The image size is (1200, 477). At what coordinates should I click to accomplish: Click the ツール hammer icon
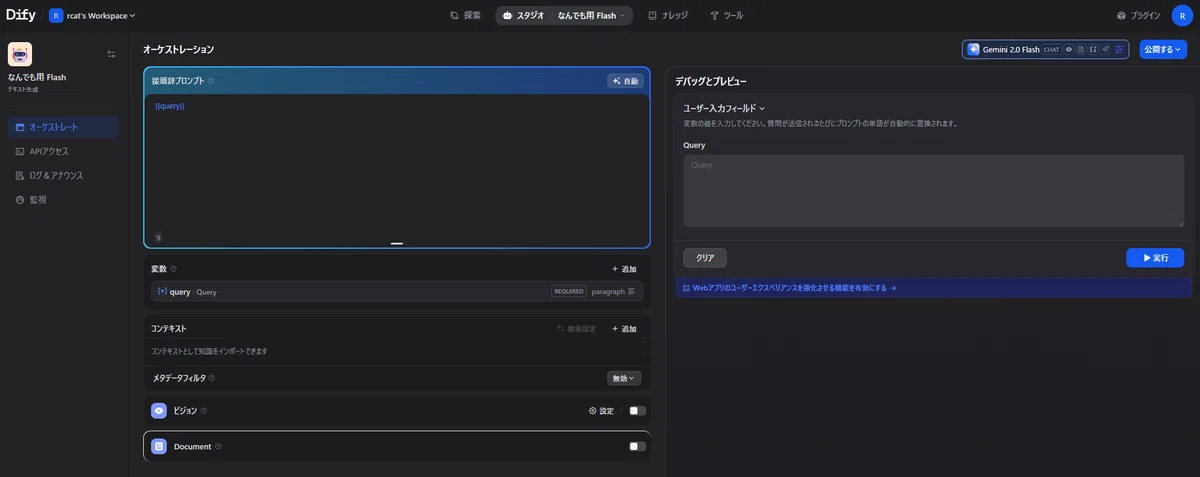(714, 16)
